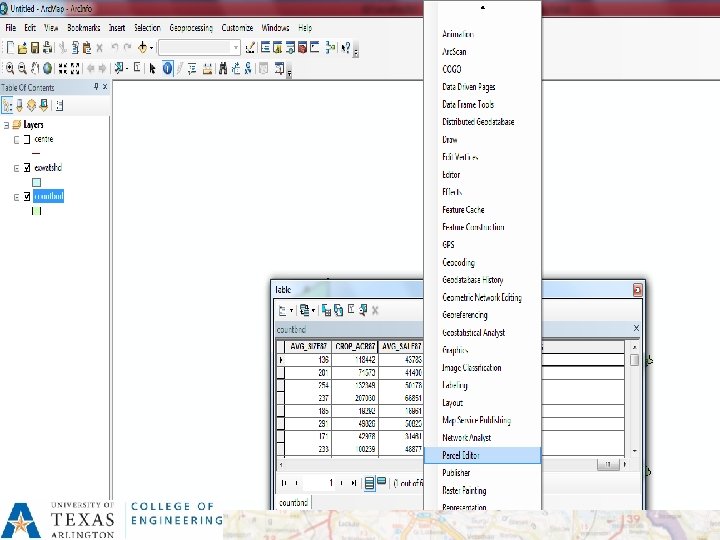Open the TOC Options icon
This screenshot has width=720, height=540.
click(x=59, y=106)
